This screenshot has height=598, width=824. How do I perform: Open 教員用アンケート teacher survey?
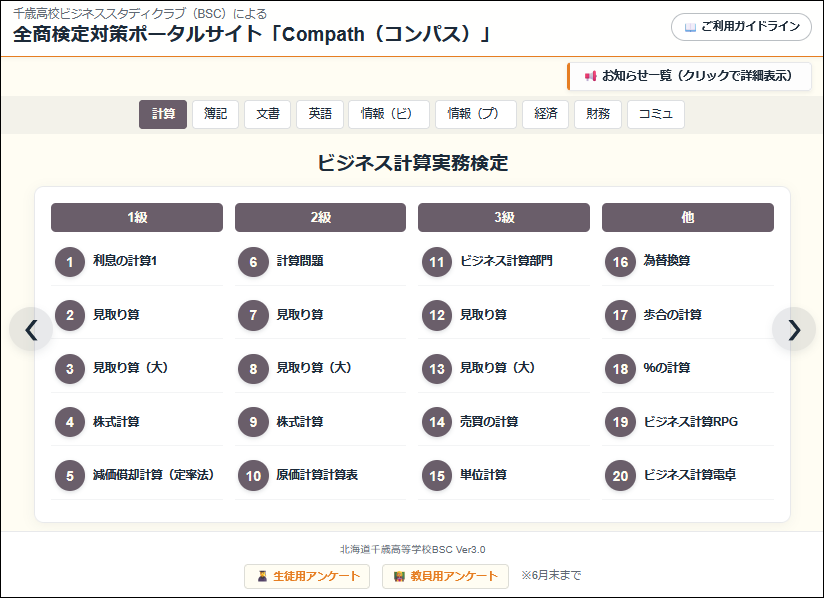[445, 576]
